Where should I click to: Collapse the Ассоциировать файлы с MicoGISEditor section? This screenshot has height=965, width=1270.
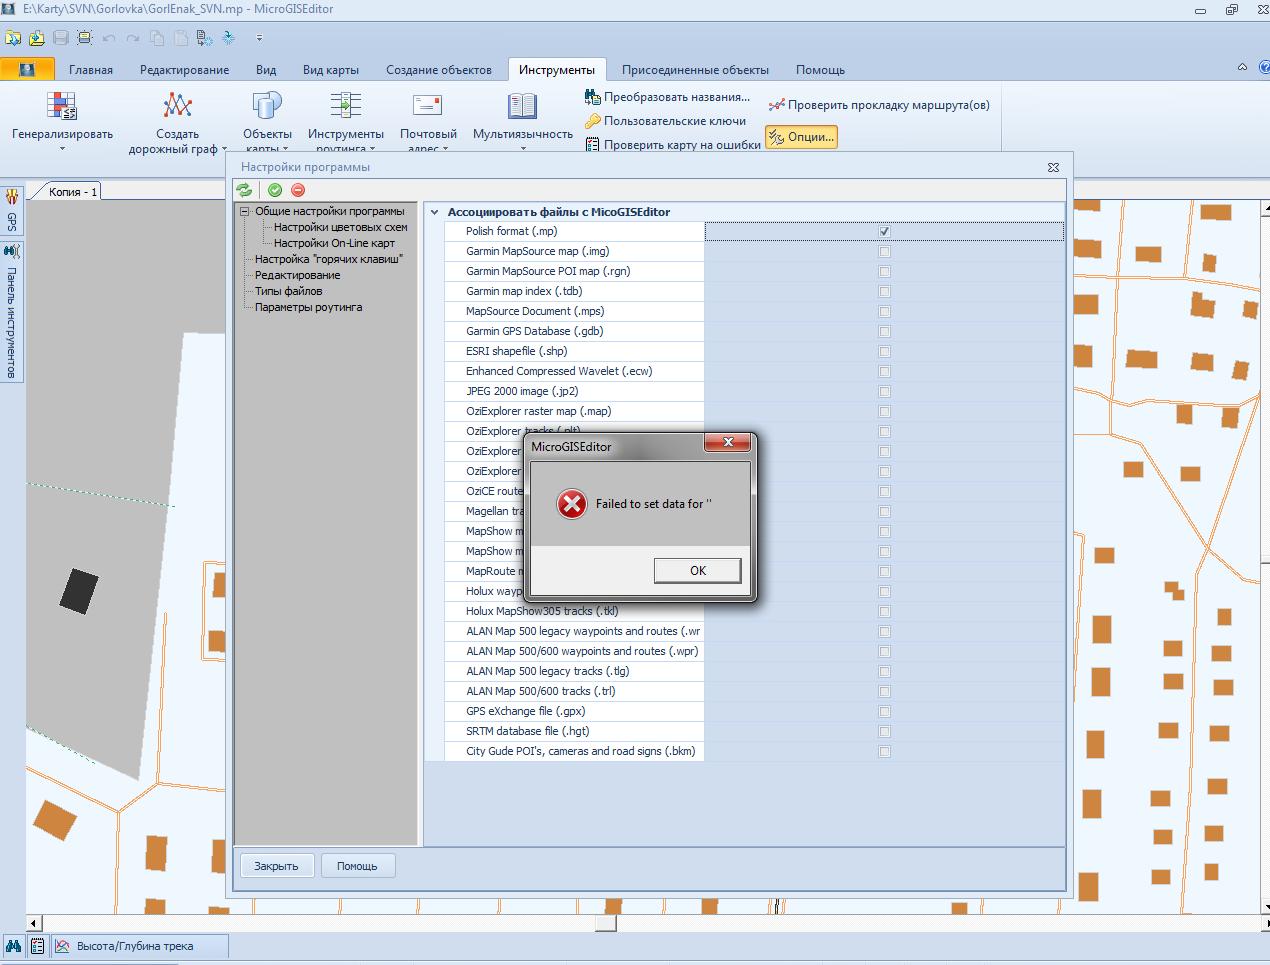[435, 212]
